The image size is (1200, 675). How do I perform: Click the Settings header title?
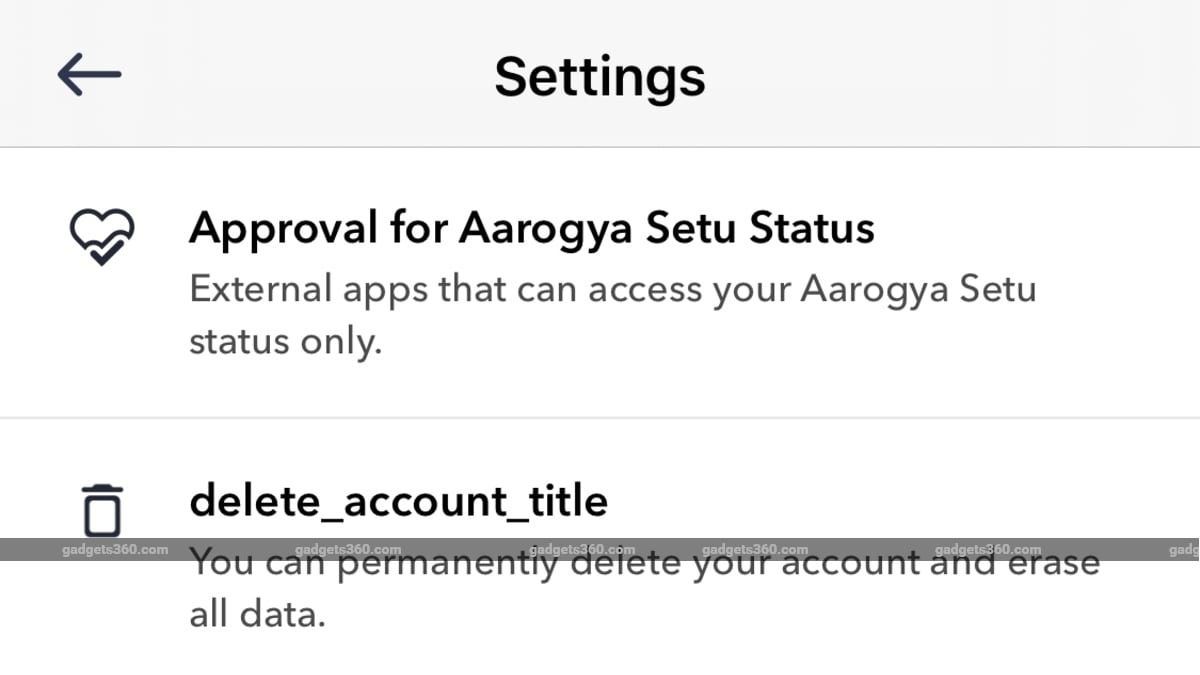pyautogui.click(x=599, y=74)
